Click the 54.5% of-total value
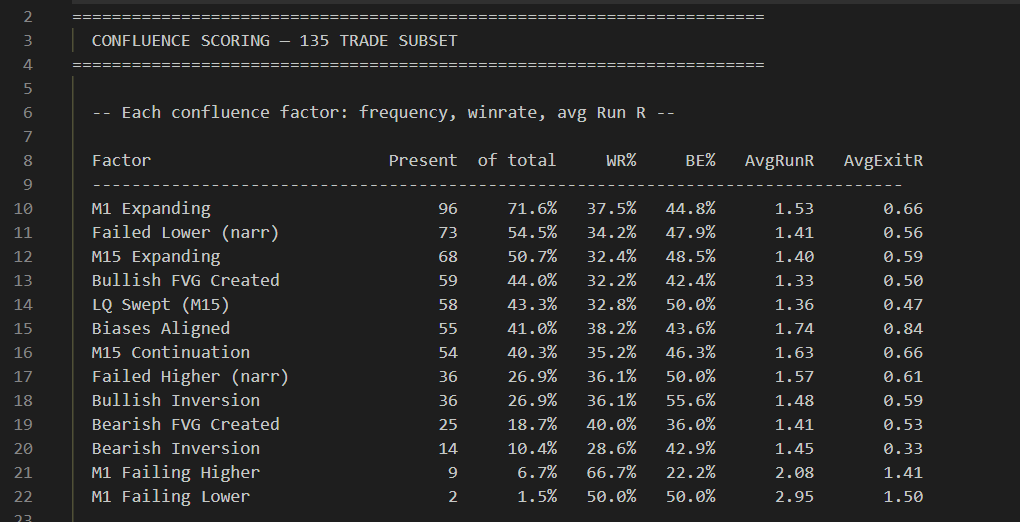 (532, 232)
